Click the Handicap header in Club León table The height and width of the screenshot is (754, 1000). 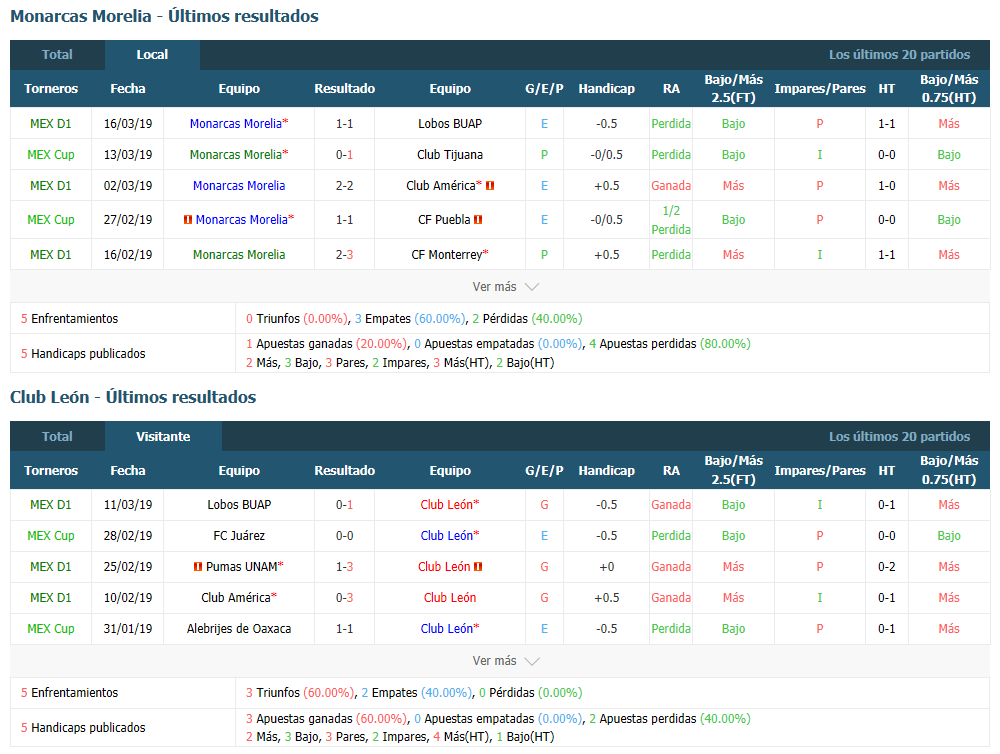[x=607, y=471]
